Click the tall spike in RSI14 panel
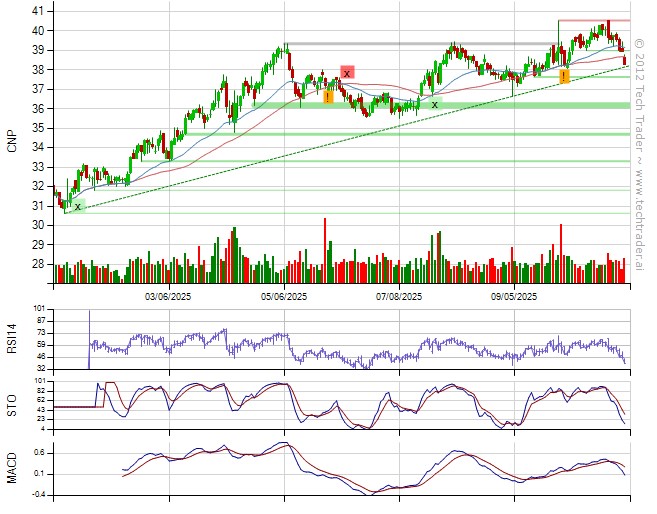This screenshot has height=514, width=657. (89, 325)
